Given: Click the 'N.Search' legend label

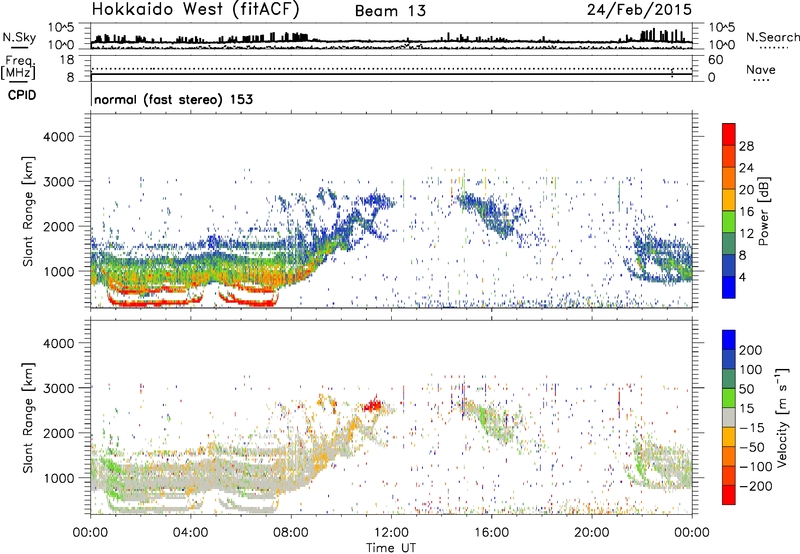Looking at the screenshot, I should click(x=772, y=37).
